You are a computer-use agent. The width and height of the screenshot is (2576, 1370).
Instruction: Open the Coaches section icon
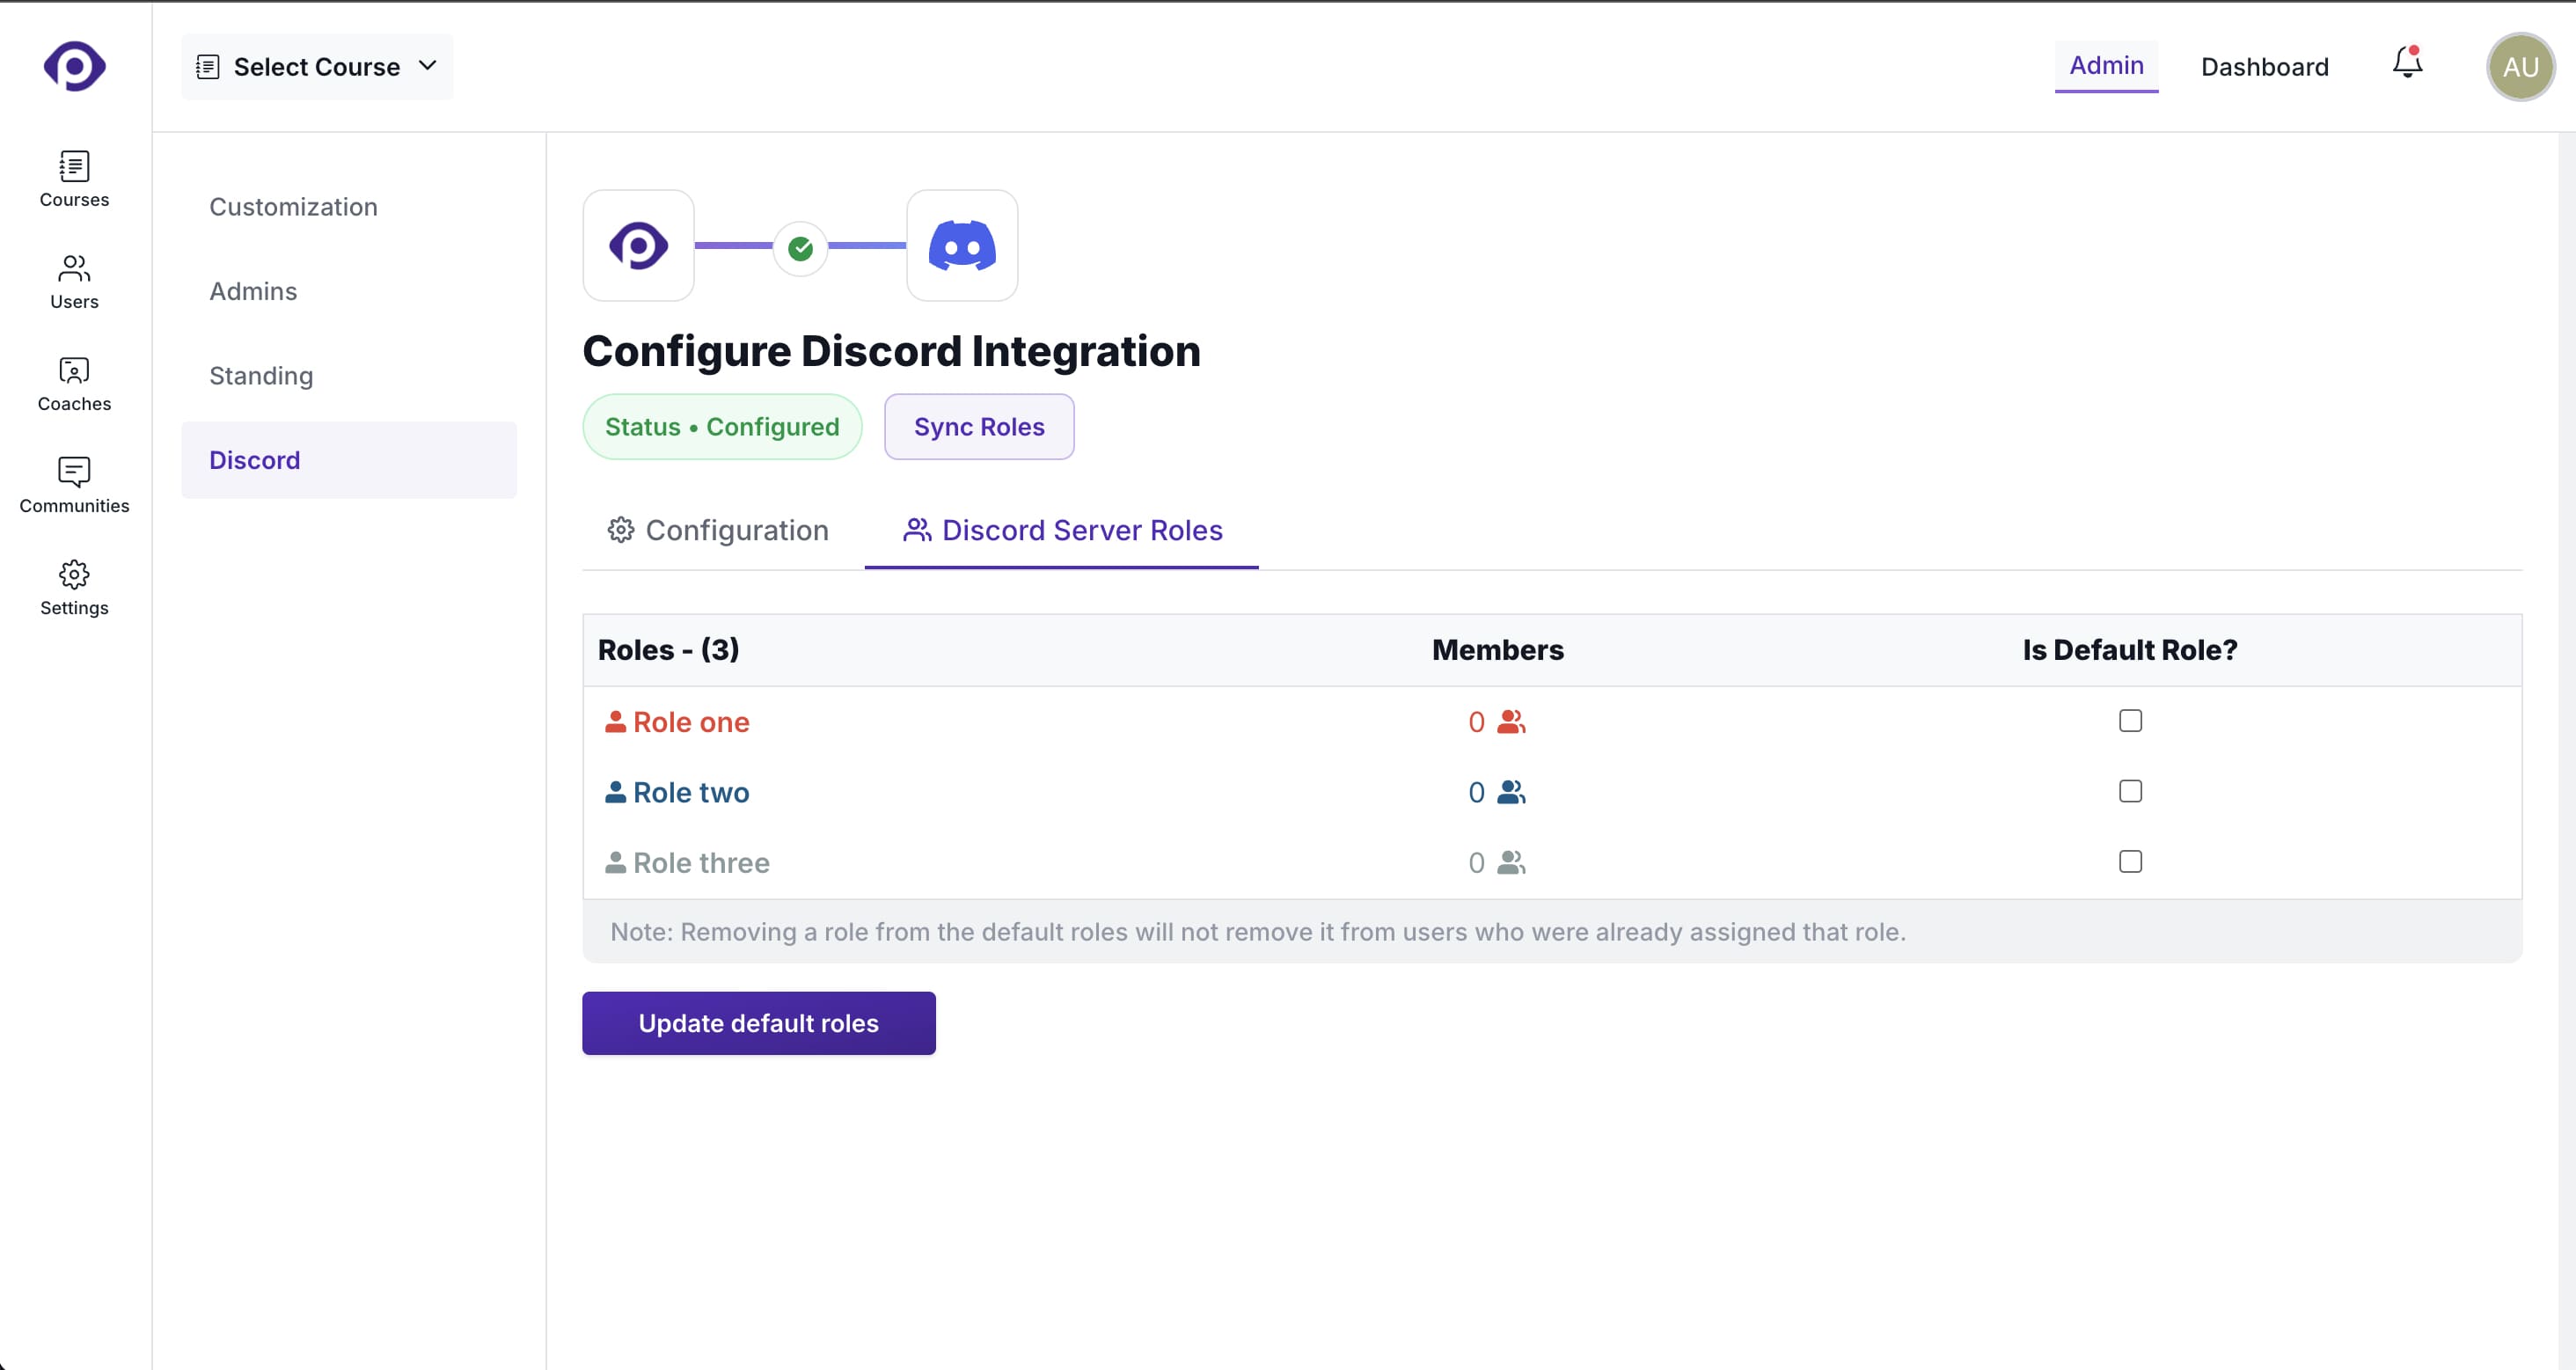click(74, 383)
